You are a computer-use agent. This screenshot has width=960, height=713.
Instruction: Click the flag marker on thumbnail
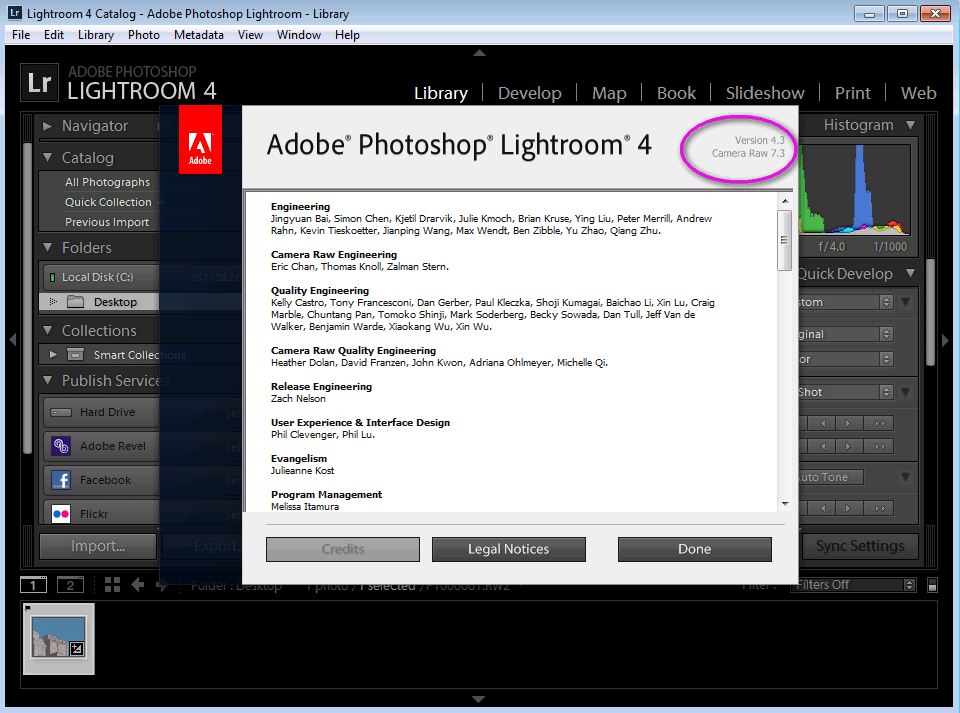(x=28, y=608)
